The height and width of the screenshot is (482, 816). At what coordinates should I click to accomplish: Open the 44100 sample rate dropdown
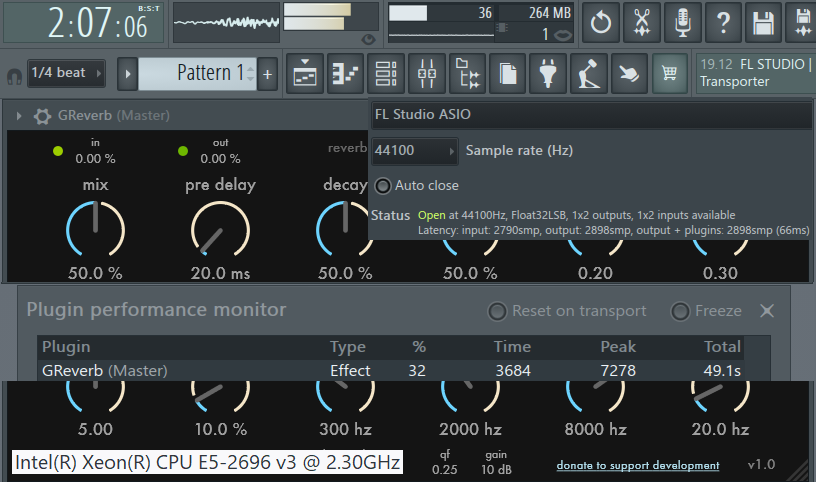click(x=415, y=151)
